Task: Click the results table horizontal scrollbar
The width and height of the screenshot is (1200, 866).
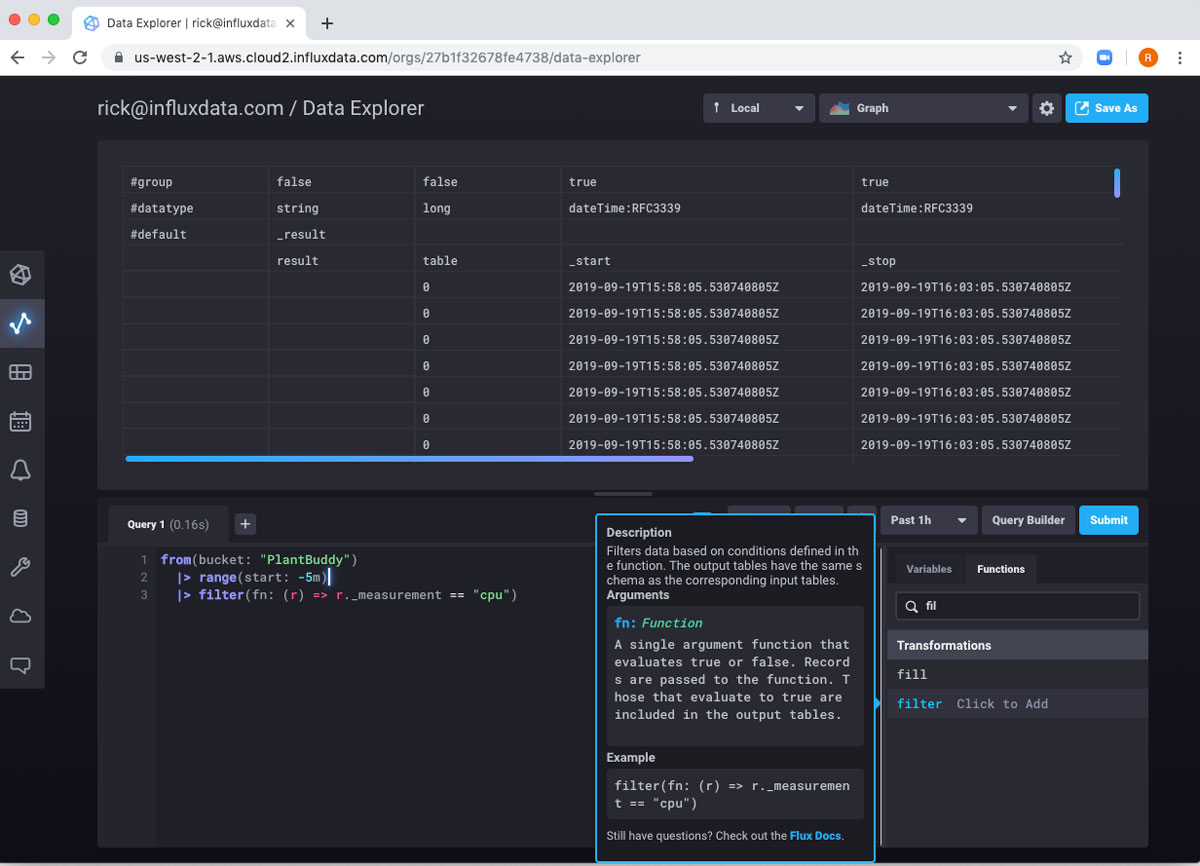Action: click(x=409, y=459)
